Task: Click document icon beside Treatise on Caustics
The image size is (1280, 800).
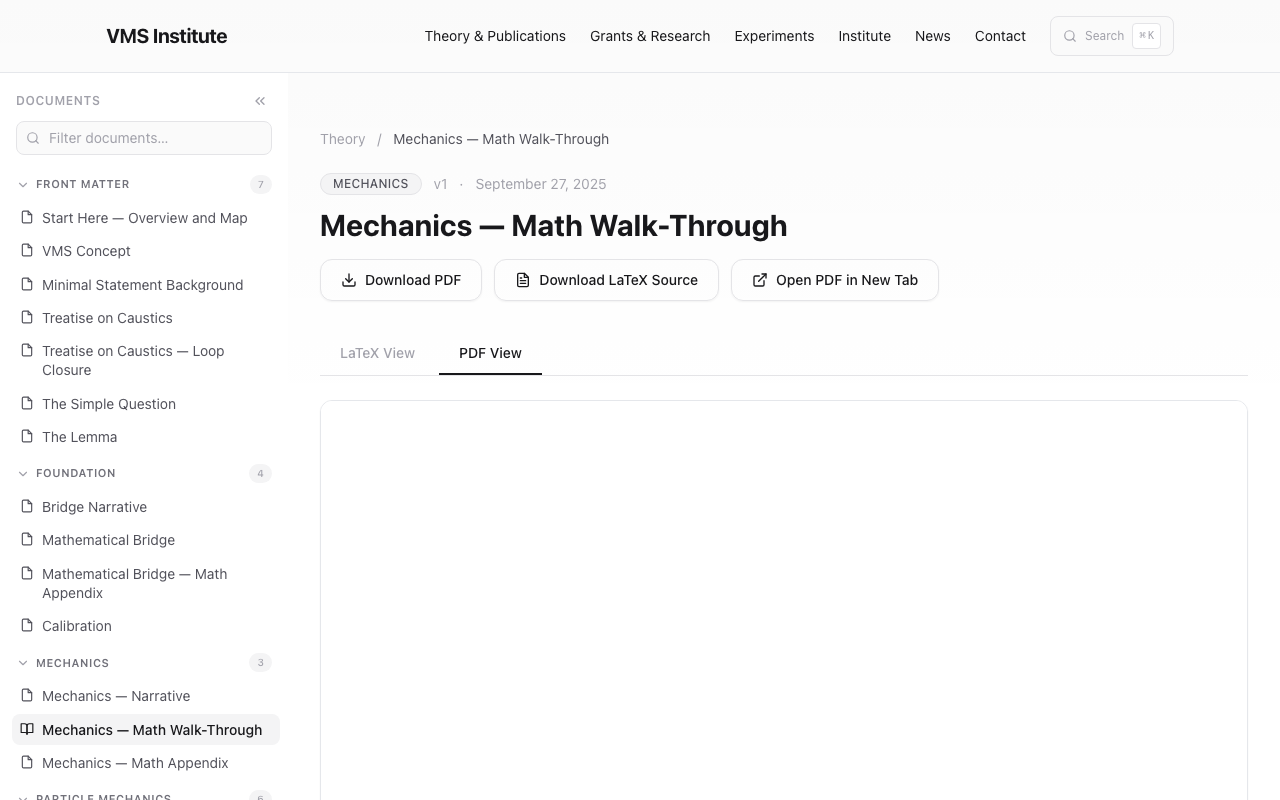Action: [x=27, y=317]
